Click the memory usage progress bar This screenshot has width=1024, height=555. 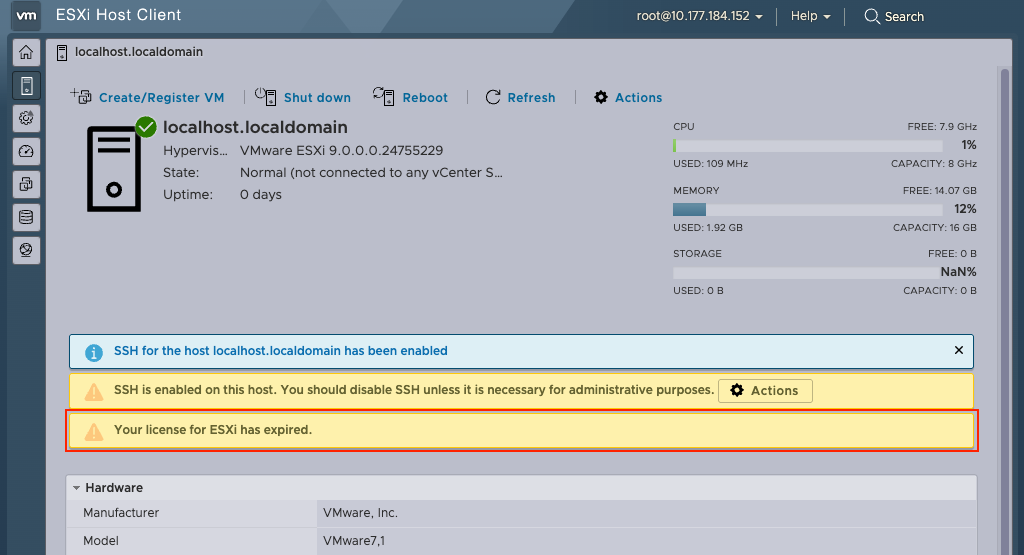(x=808, y=210)
